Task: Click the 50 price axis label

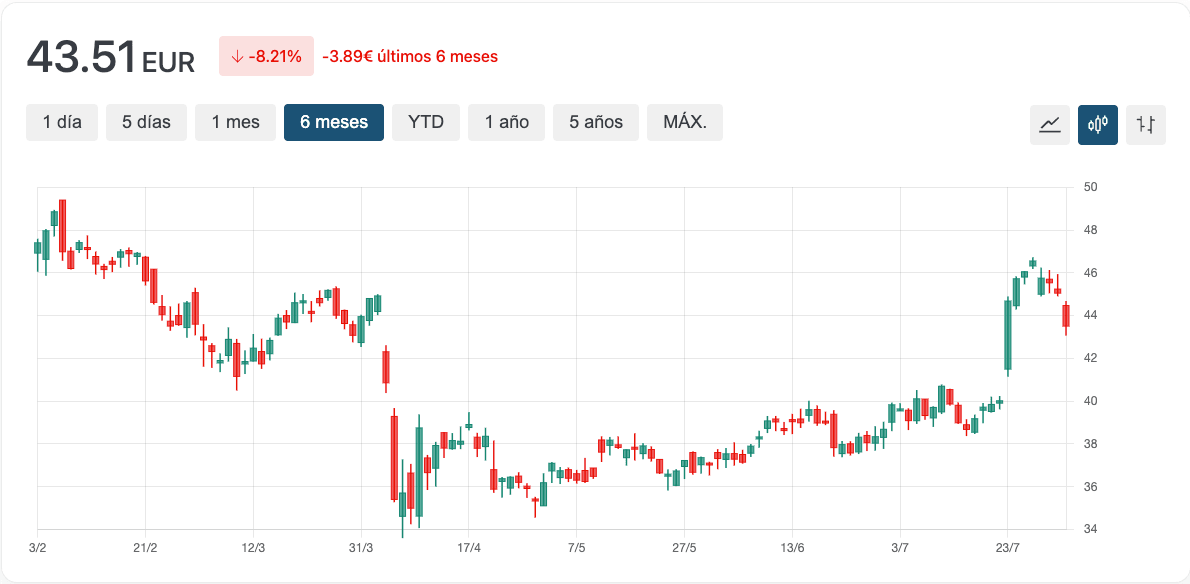Action: click(1091, 187)
